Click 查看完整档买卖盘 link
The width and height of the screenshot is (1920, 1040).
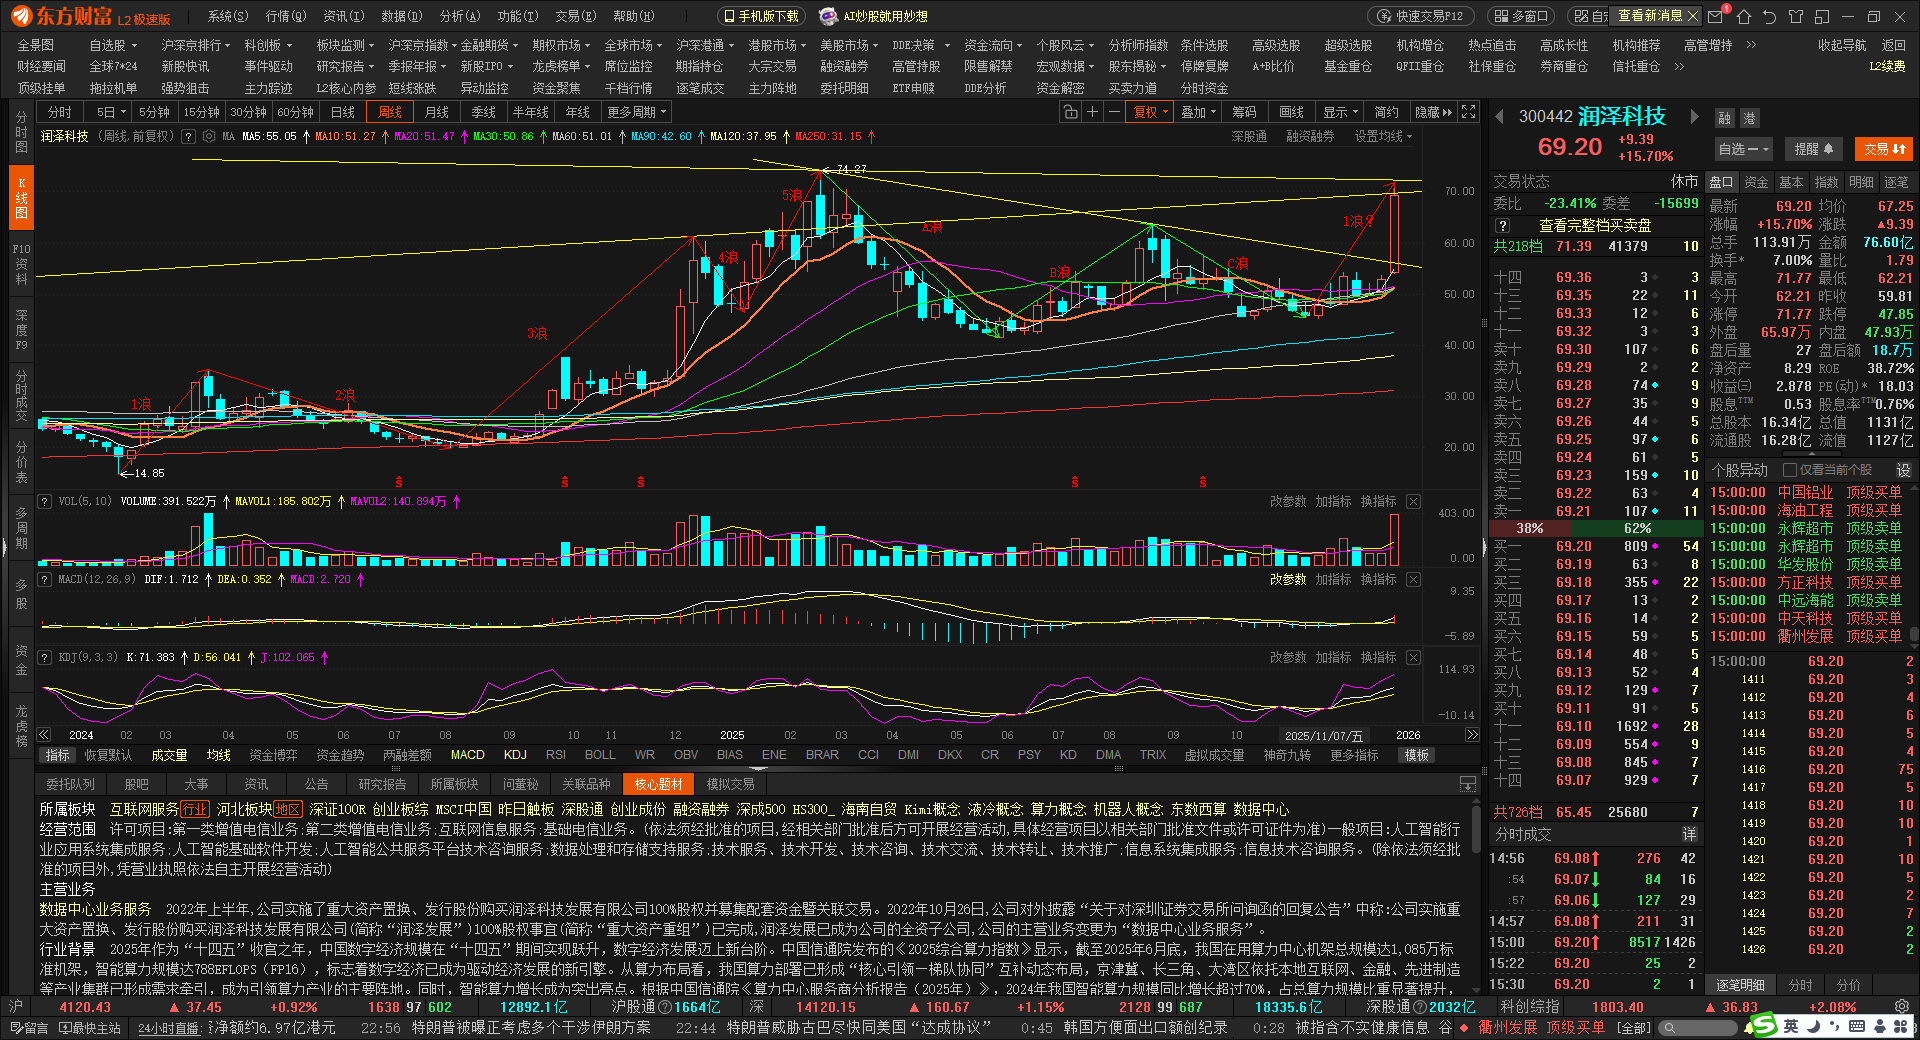[1594, 225]
